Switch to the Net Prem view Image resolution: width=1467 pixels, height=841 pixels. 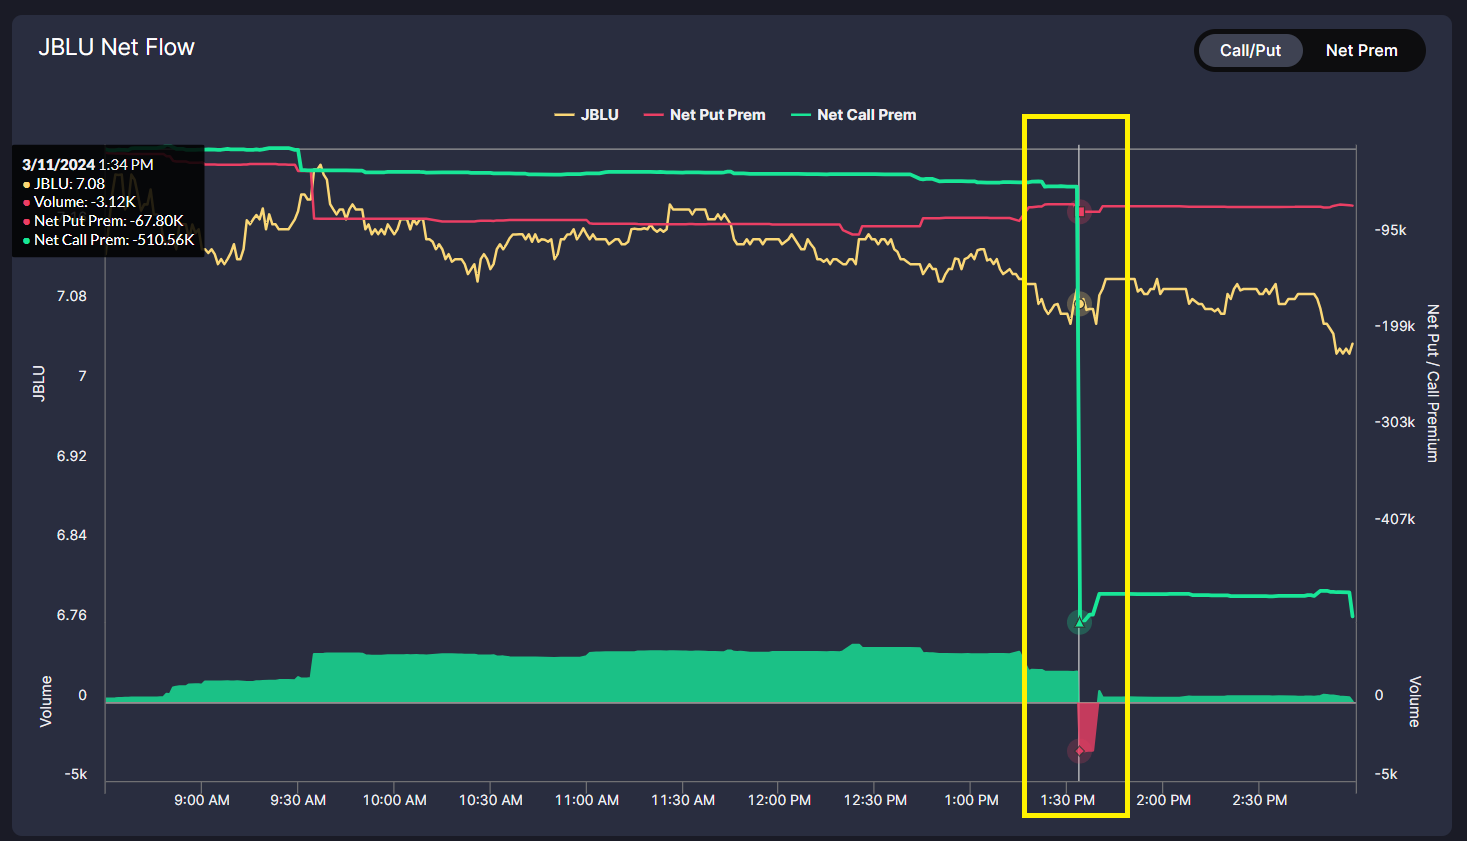tap(1361, 50)
